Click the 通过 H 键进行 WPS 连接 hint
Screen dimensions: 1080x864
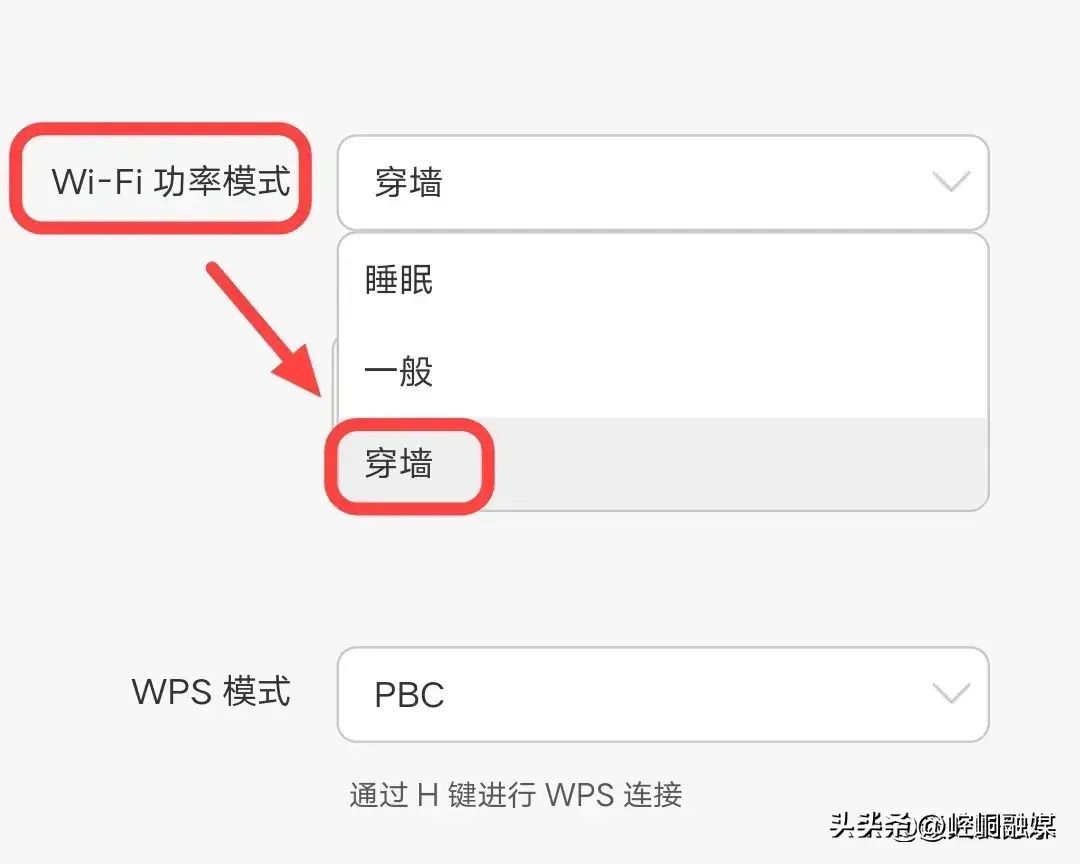[516, 794]
